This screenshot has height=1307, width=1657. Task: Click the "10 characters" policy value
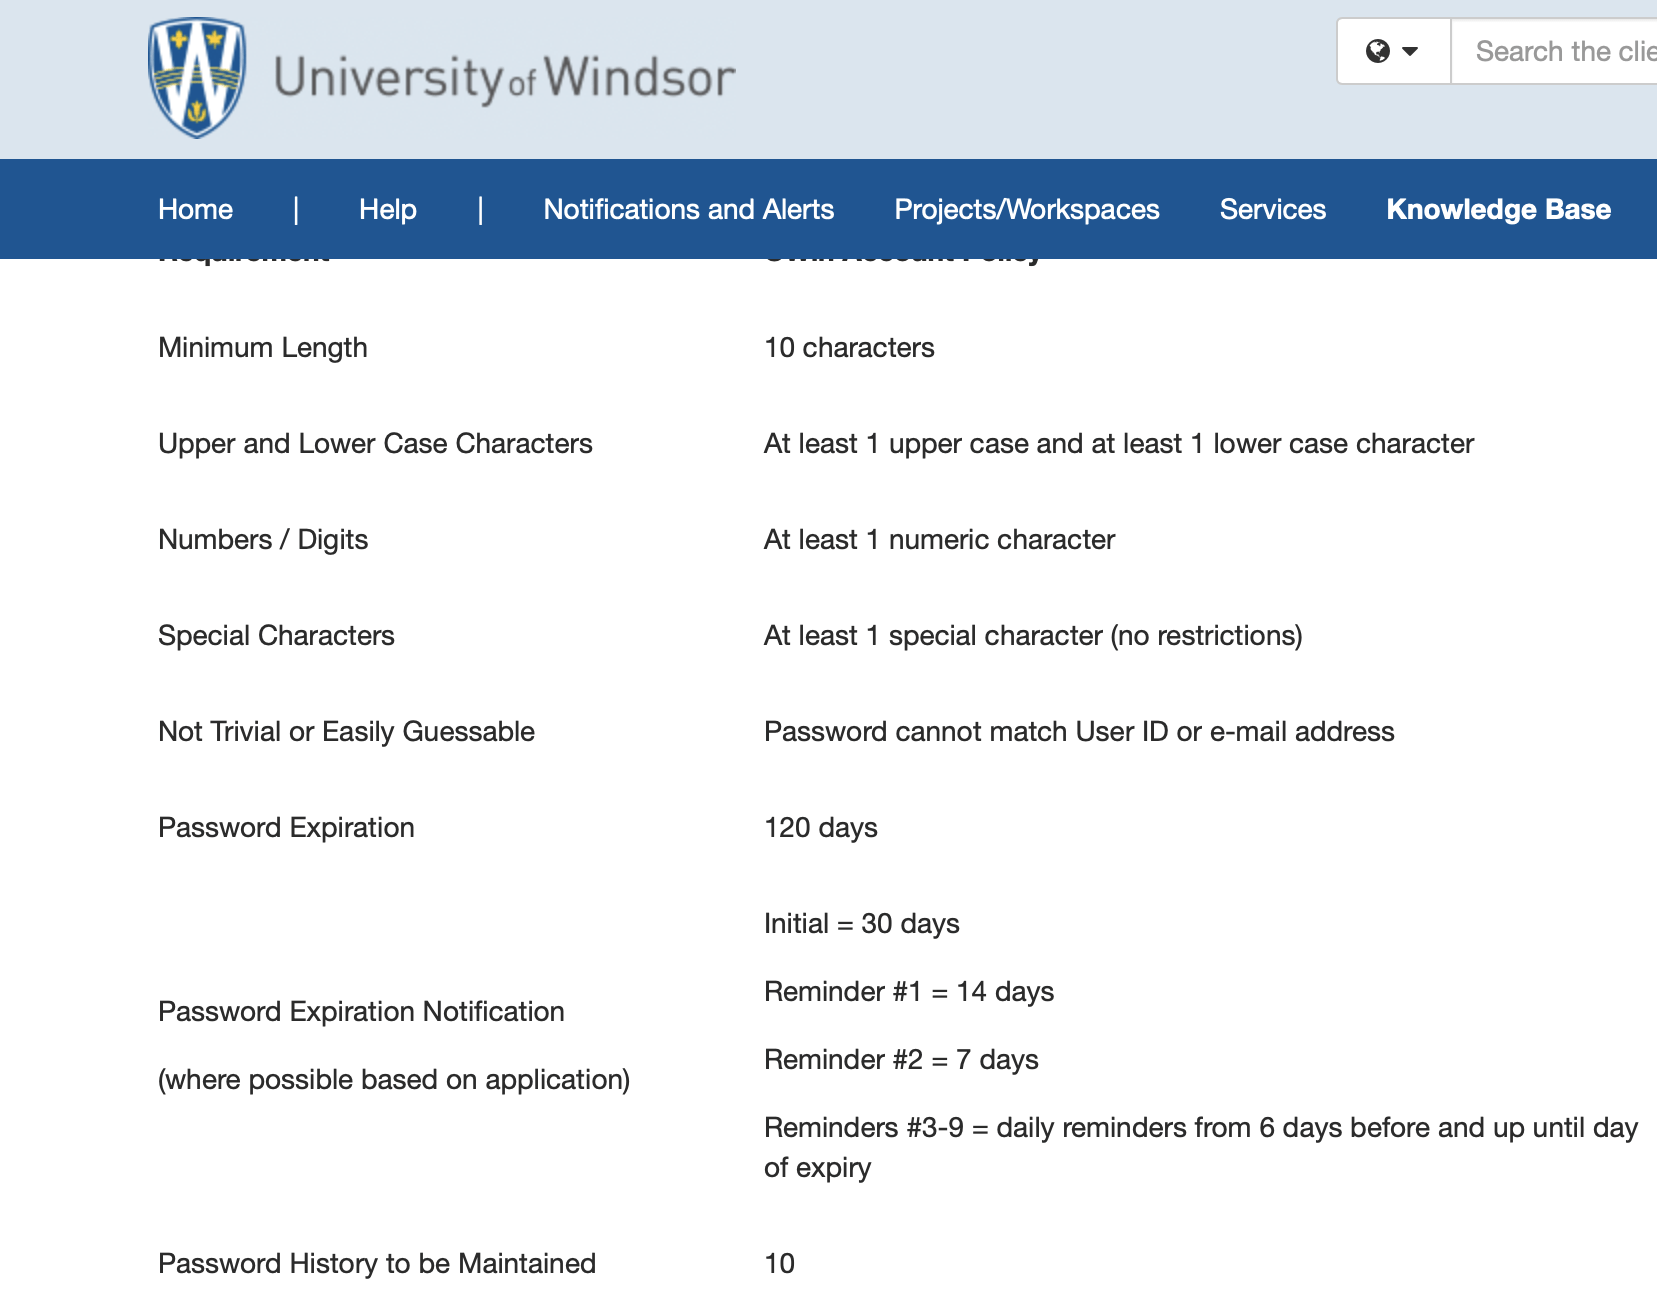[848, 347]
